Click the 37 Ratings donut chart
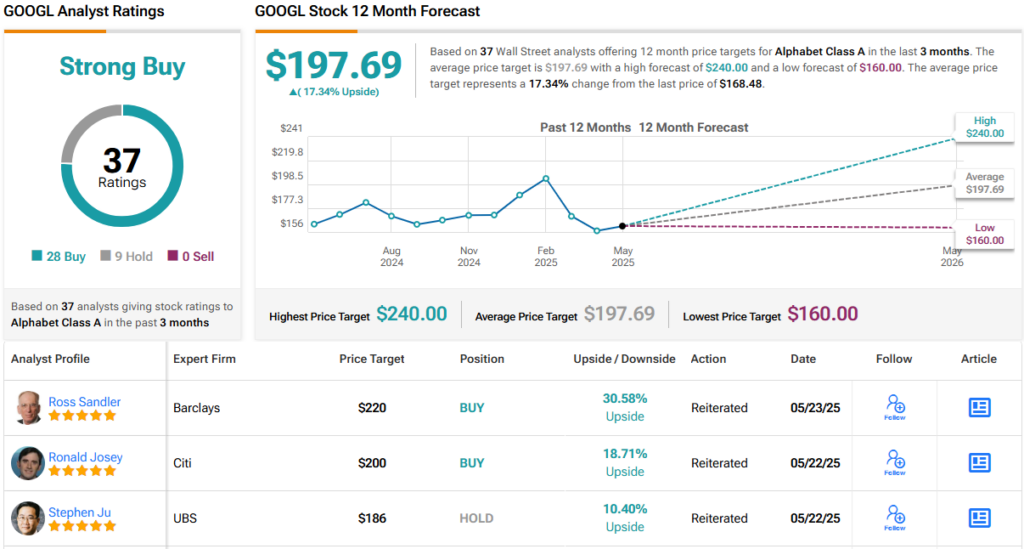 122,166
